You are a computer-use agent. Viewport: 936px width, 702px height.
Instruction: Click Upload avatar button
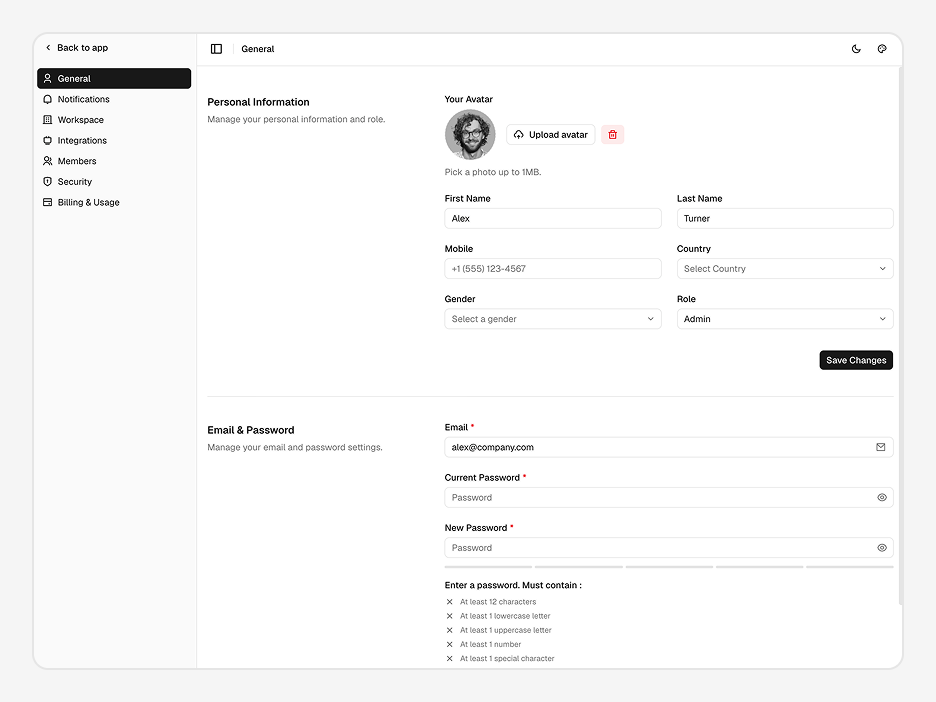point(550,135)
